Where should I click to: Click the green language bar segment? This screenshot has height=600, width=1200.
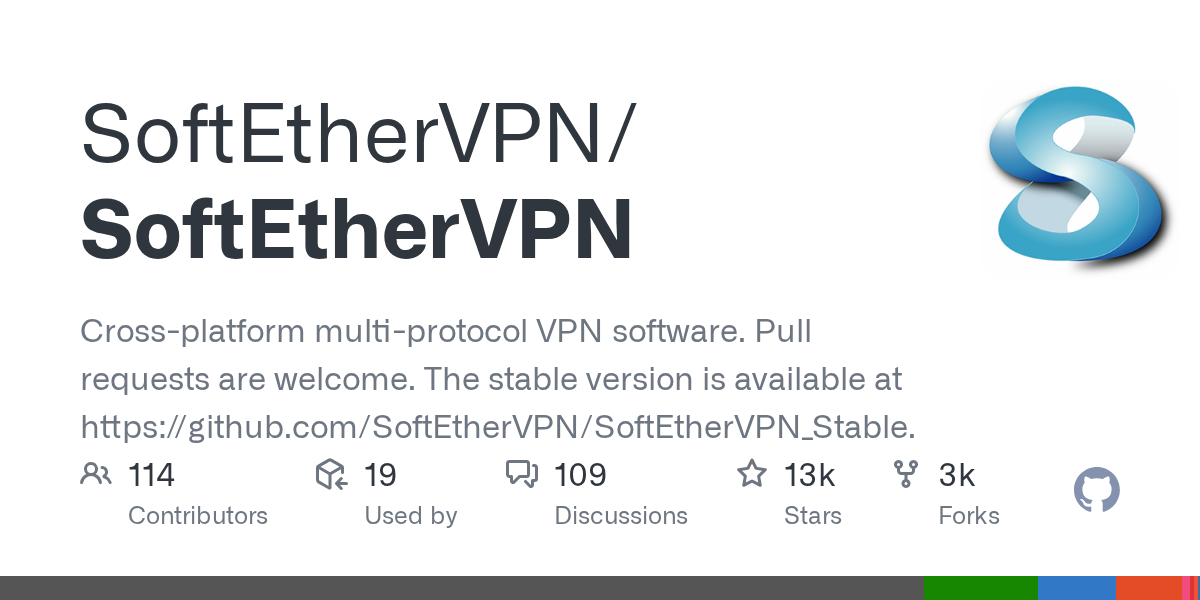[x=981, y=588]
